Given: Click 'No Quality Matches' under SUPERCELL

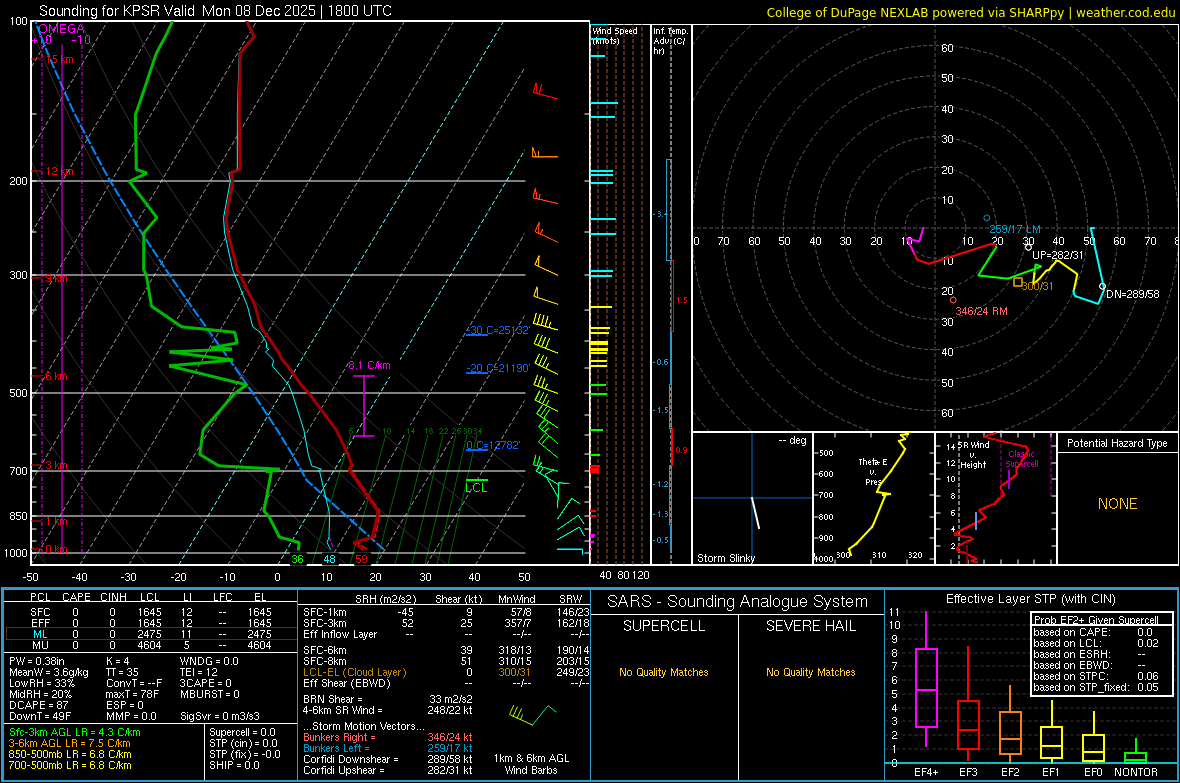Looking at the screenshot, I should pyautogui.click(x=664, y=672).
